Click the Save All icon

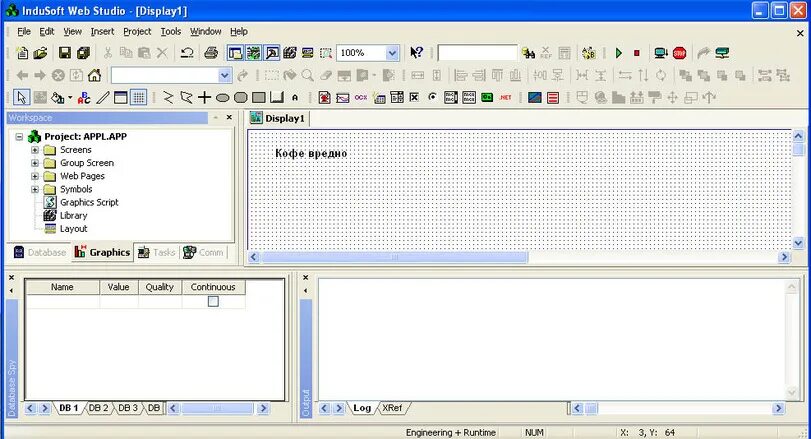coord(83,53)
